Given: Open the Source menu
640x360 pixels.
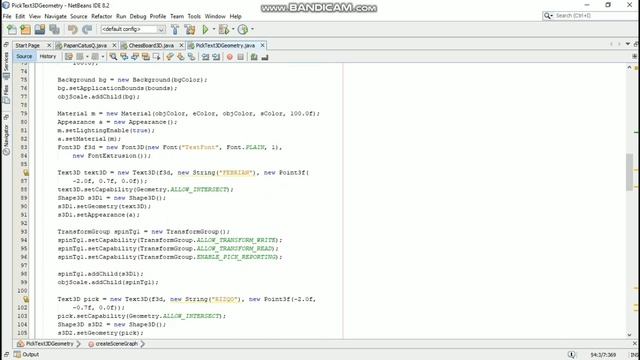Looking at the screenshot, I should click(79, 16).
